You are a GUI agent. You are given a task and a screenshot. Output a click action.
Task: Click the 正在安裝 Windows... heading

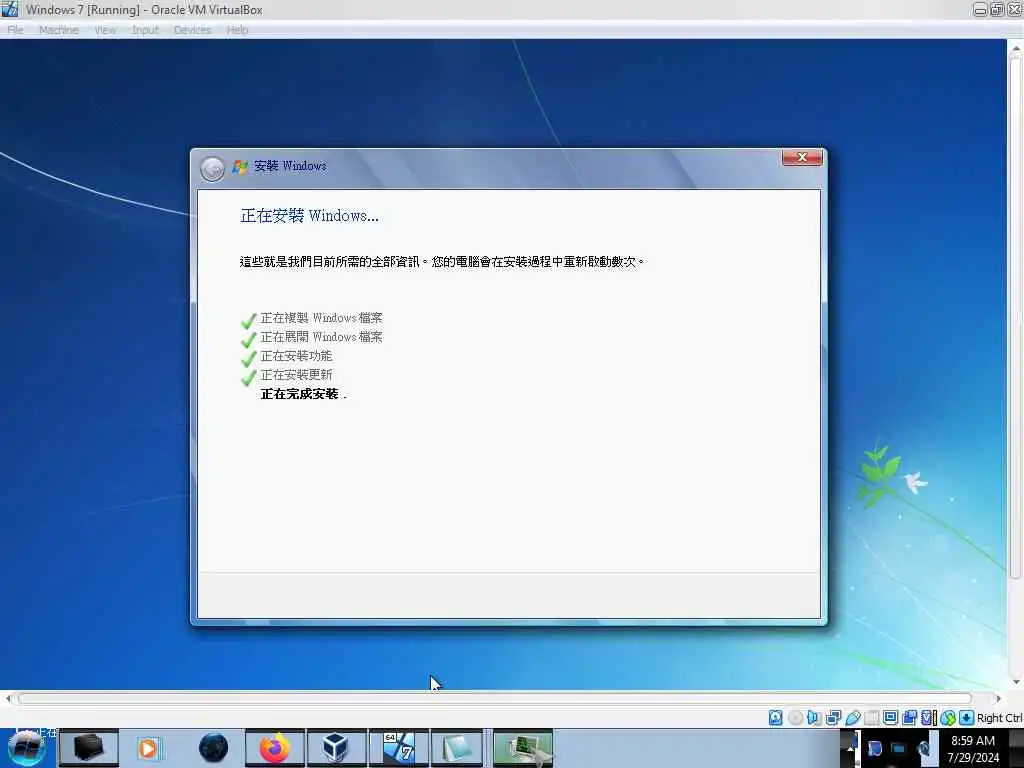pyautogui.click(x=309, y=216)
